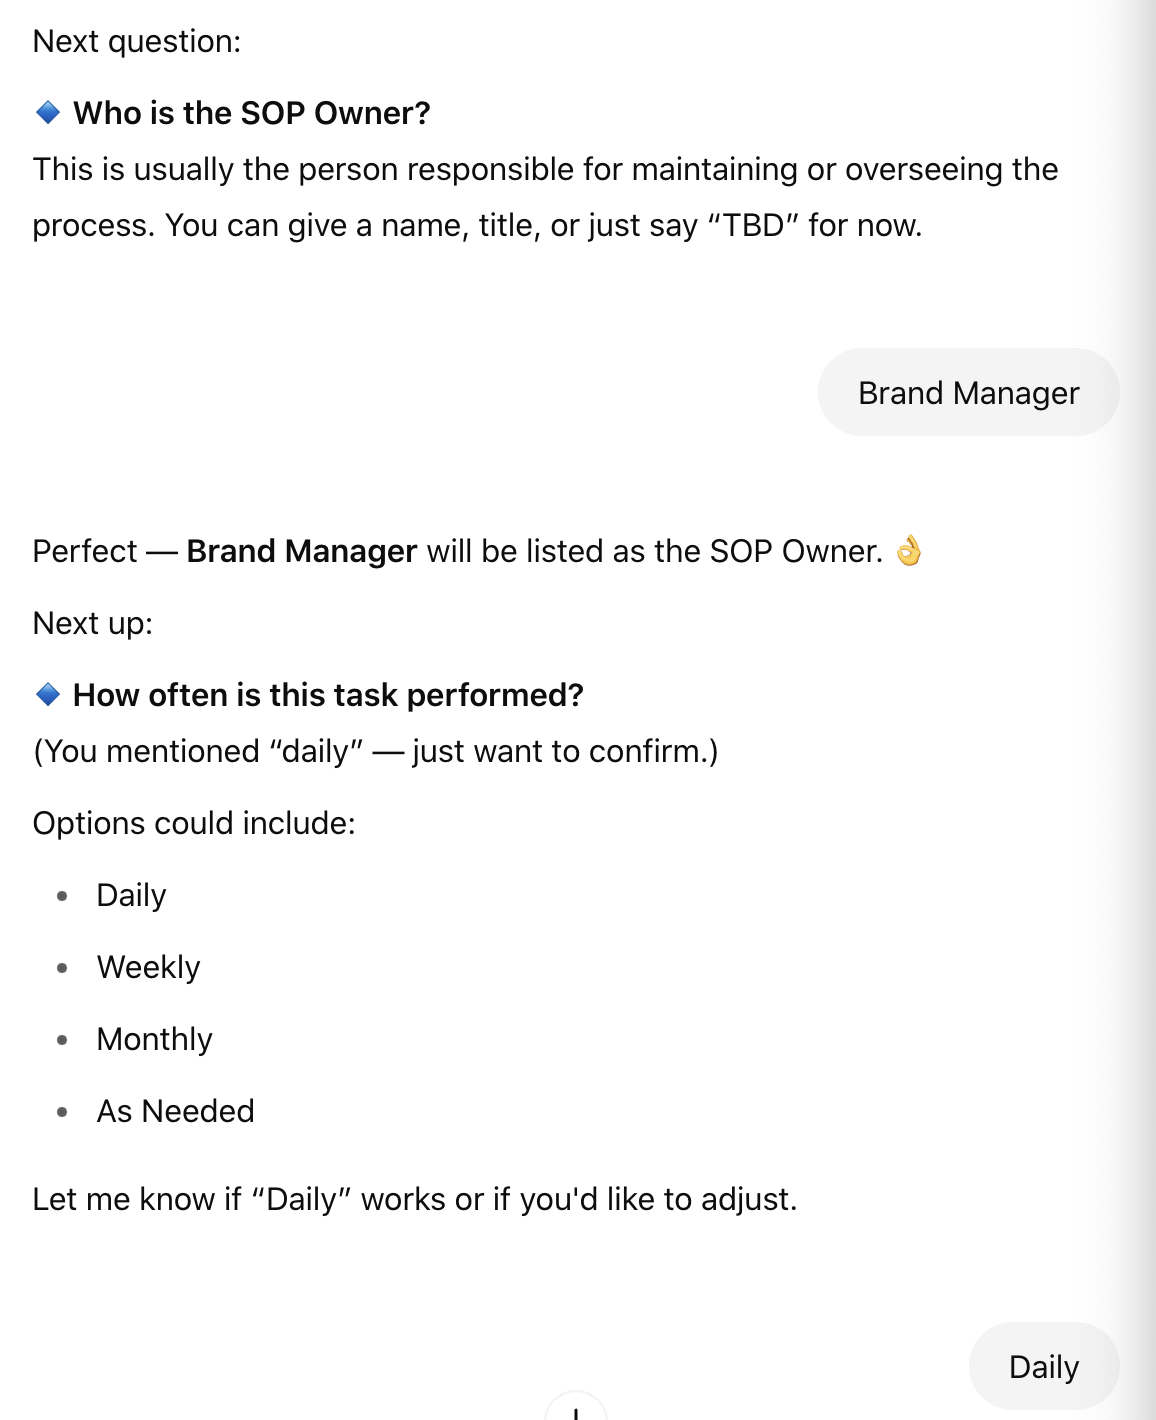Click the "As Needed" bullet list option
This screenshot has height=1420, width=1156.
(175, 1111)
